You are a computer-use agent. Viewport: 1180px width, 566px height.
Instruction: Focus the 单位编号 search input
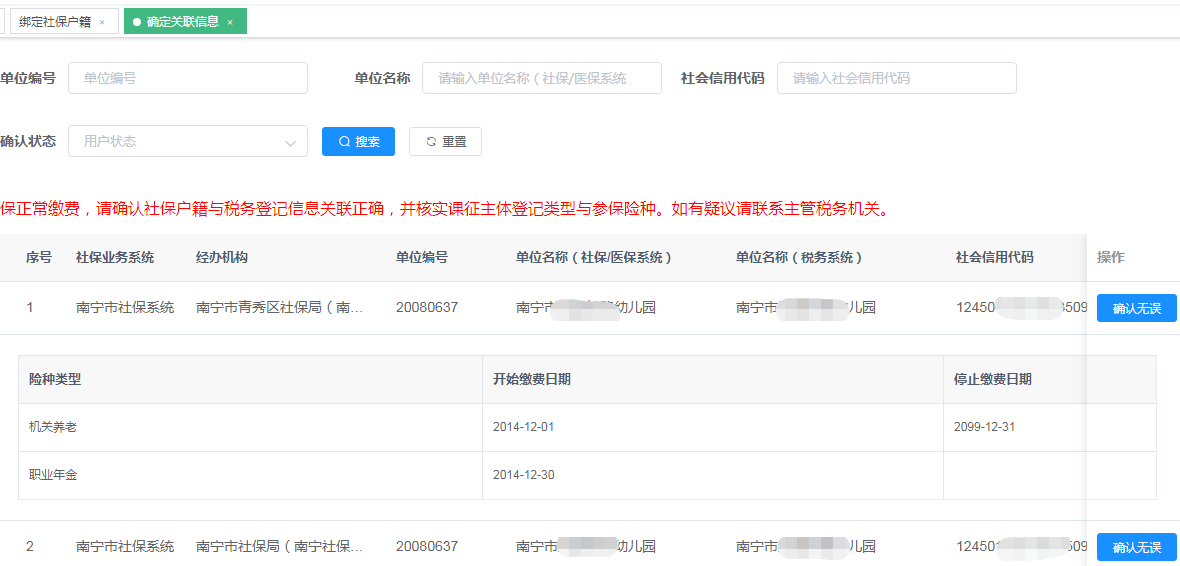(187, 78)
